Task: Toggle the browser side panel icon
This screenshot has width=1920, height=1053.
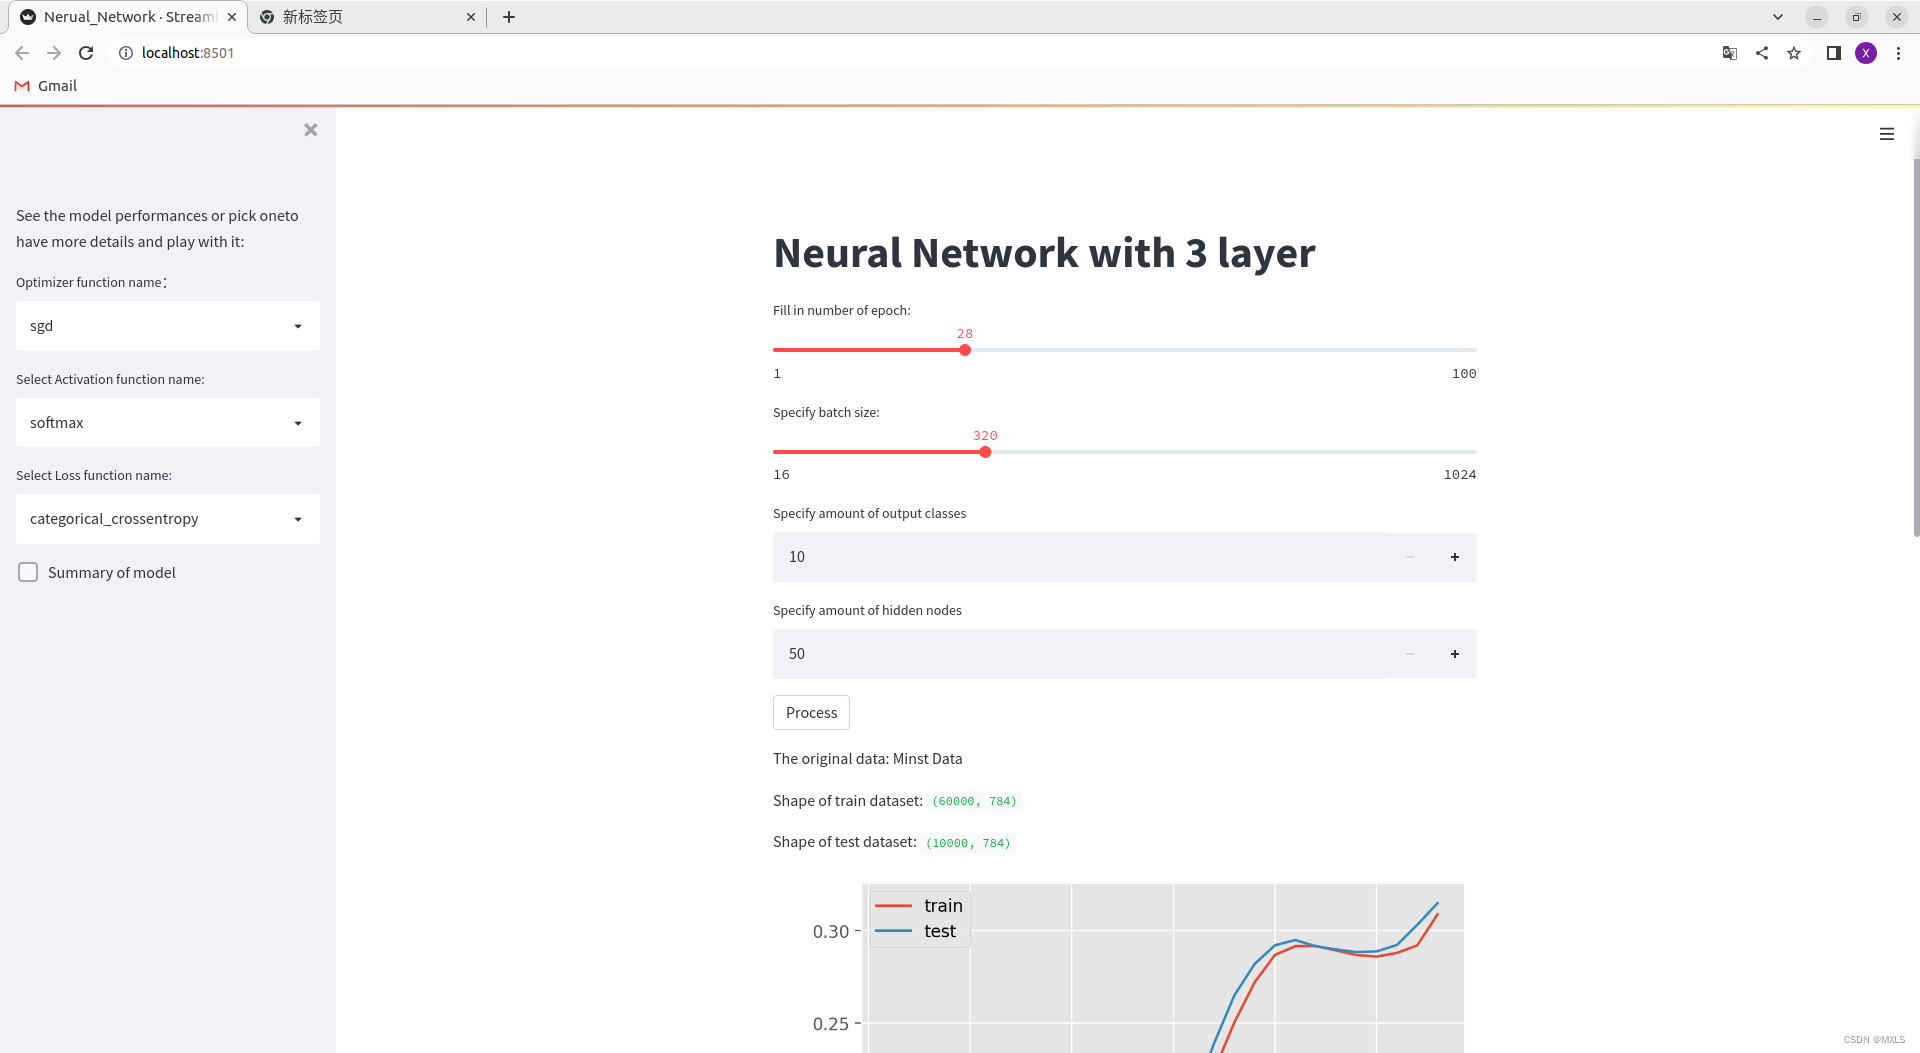Action: click(x=1833, y=53)
